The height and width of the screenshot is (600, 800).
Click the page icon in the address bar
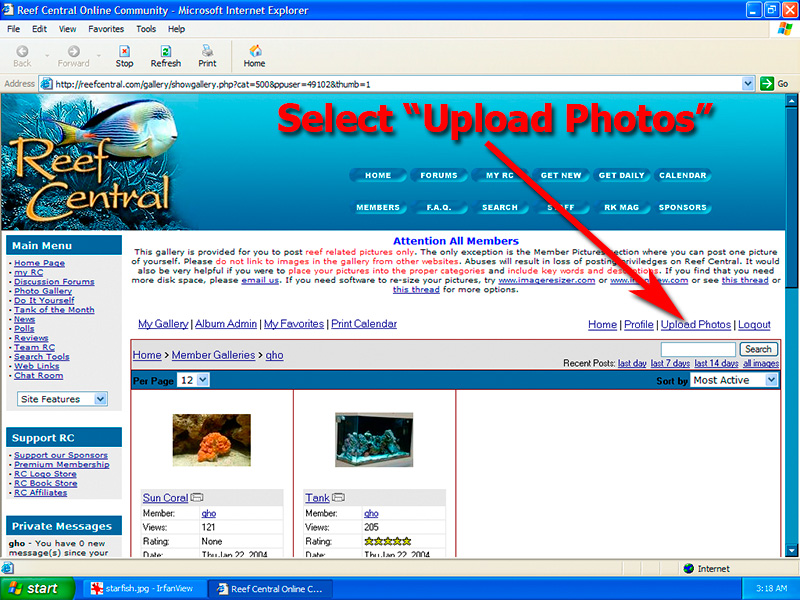click(46, 84)
